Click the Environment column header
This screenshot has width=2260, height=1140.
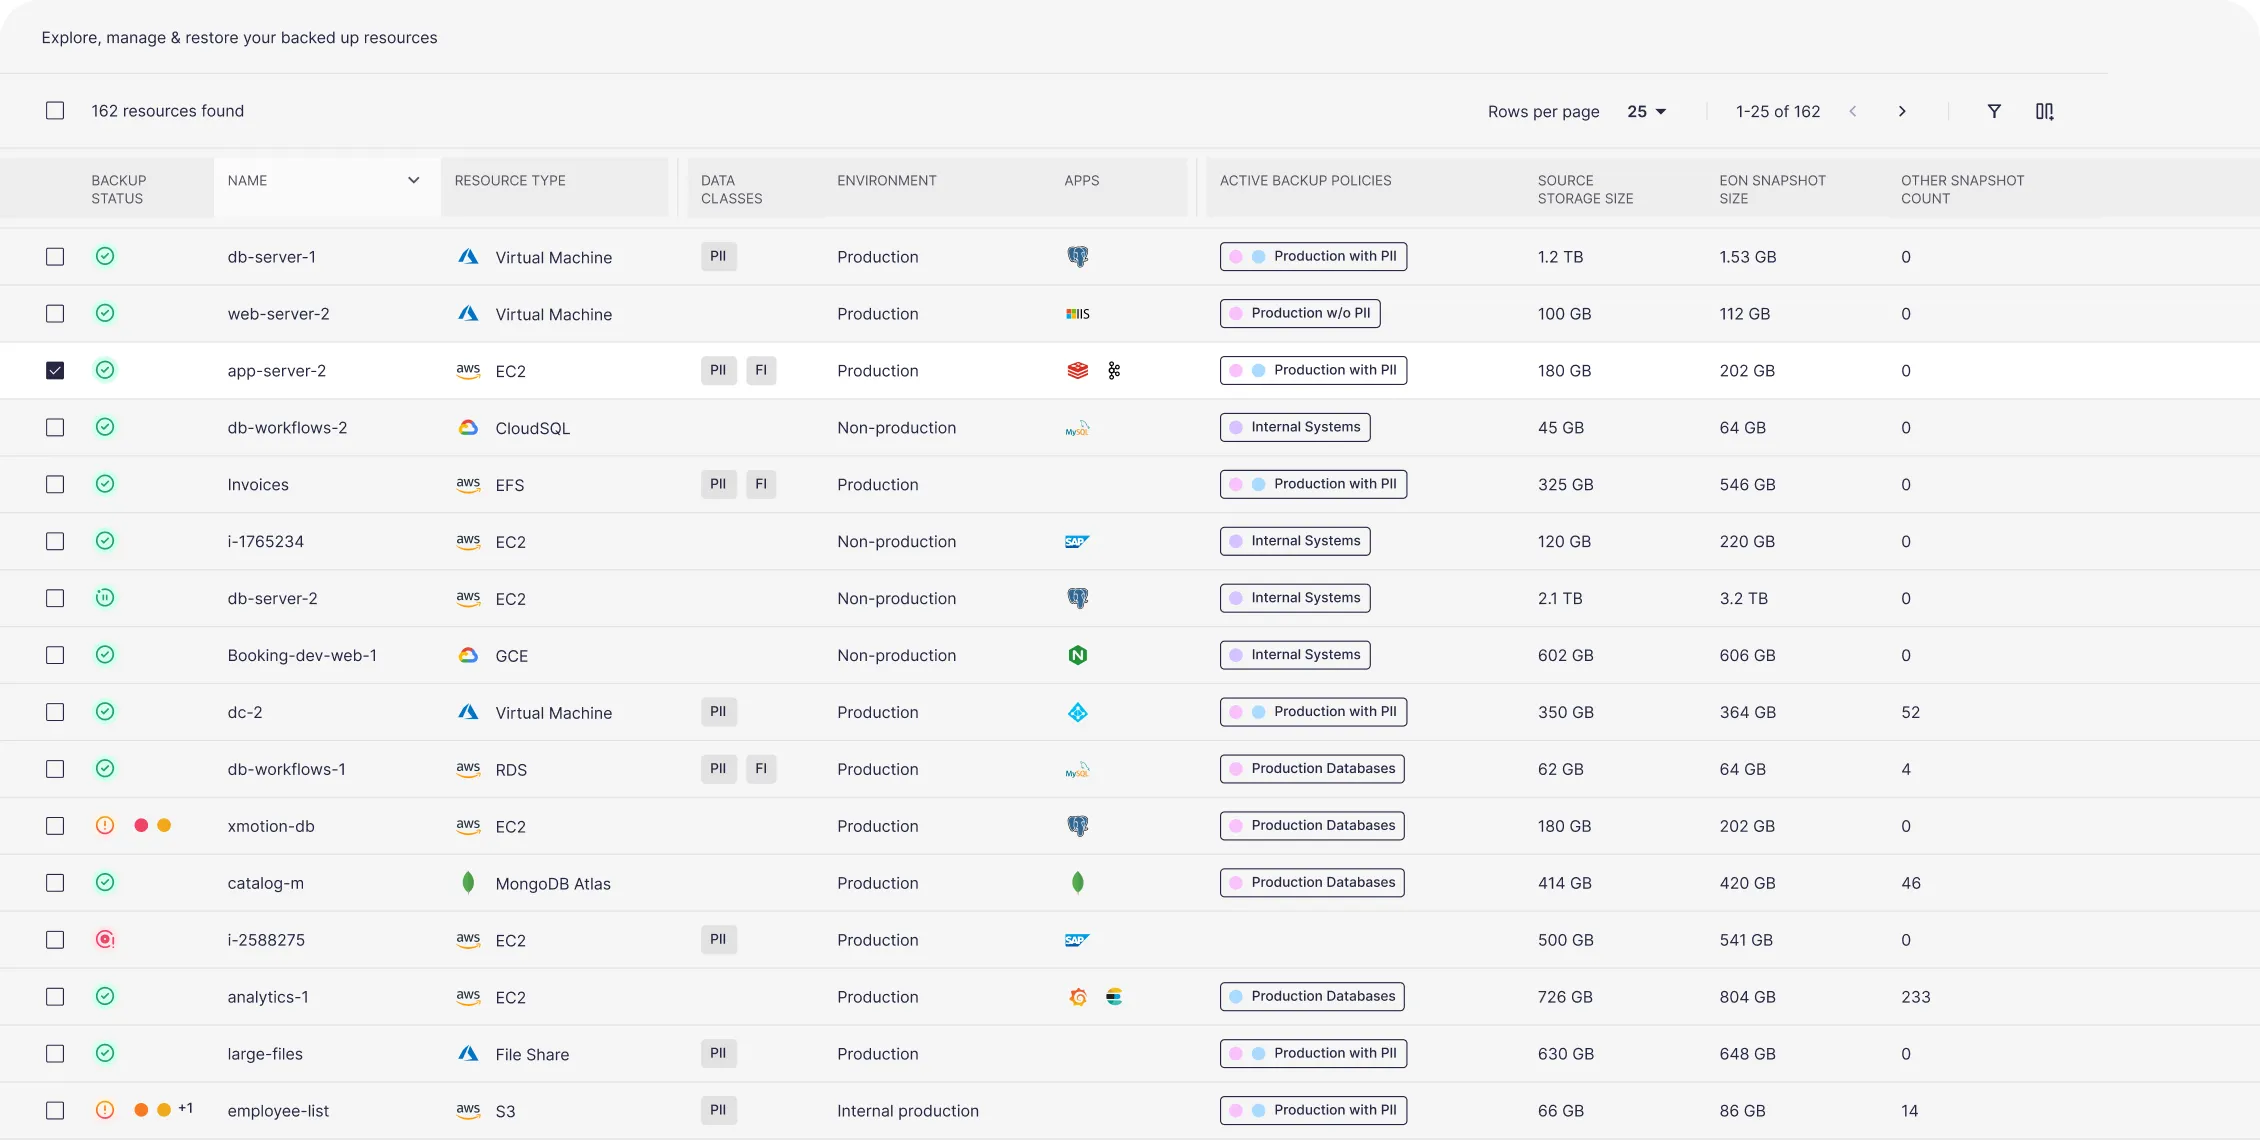point(886,181)
